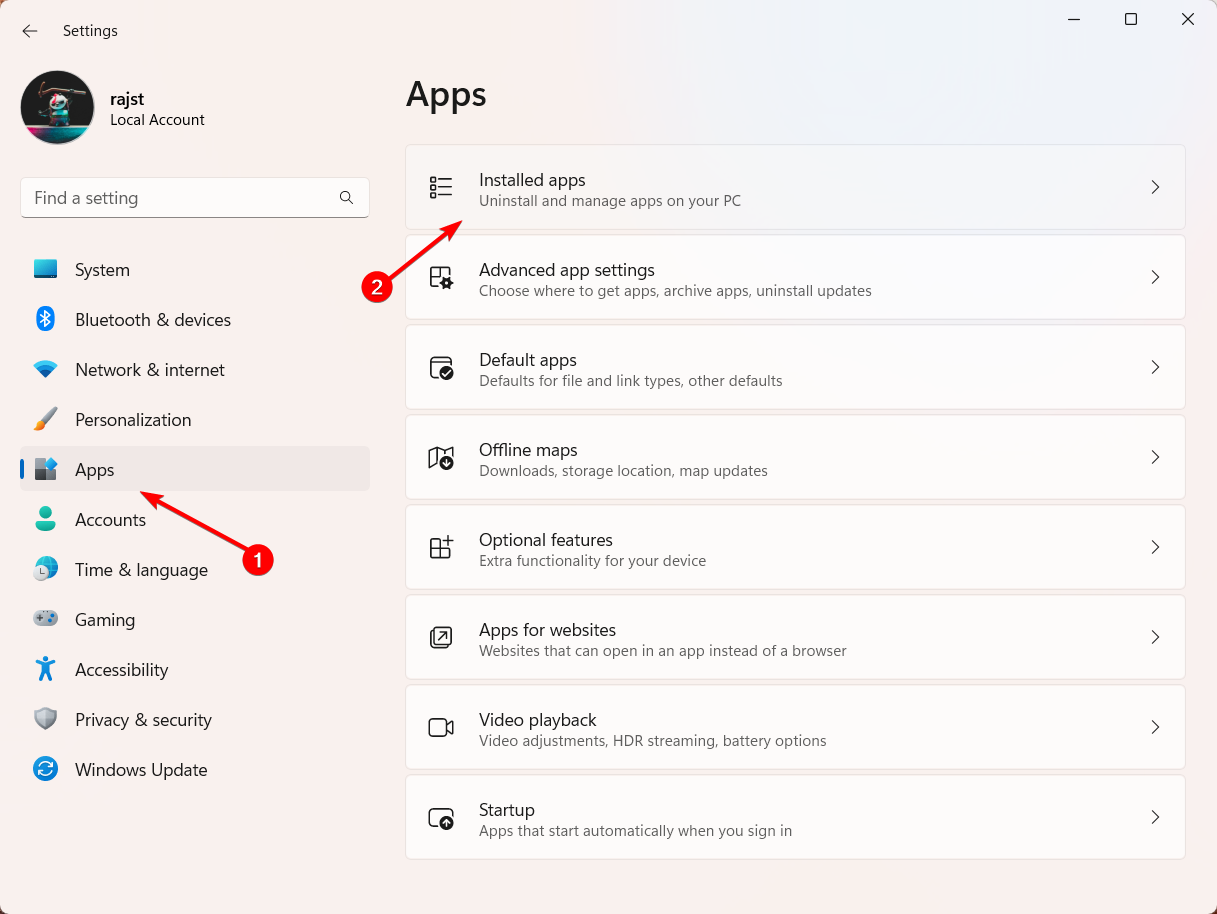
Task: Open the Startup row chevron
Action: point(1155,817)
